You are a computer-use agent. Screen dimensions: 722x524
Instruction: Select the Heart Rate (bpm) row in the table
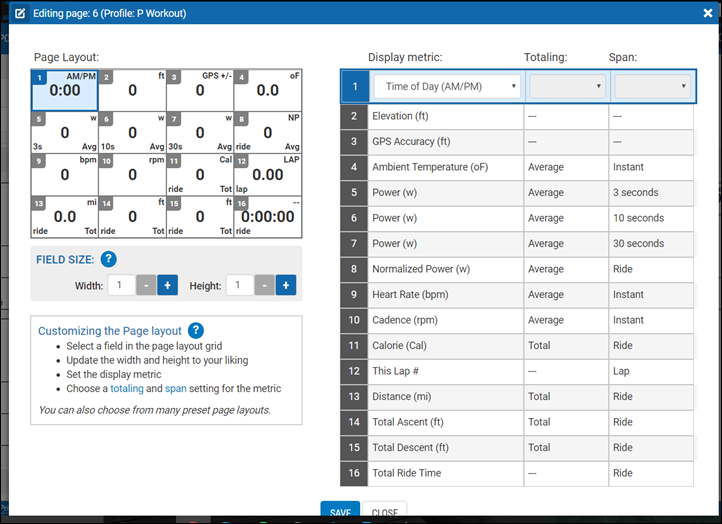(x=444, y=294)
